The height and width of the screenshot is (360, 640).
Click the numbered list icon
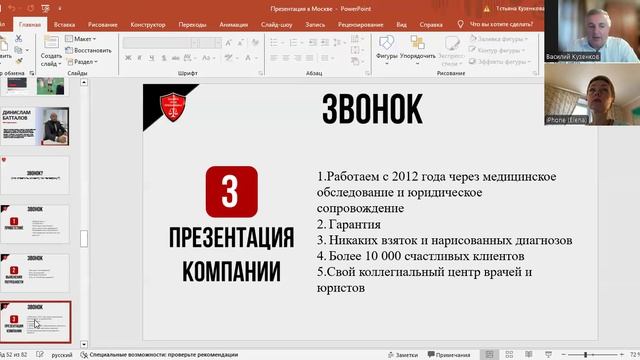293,42
